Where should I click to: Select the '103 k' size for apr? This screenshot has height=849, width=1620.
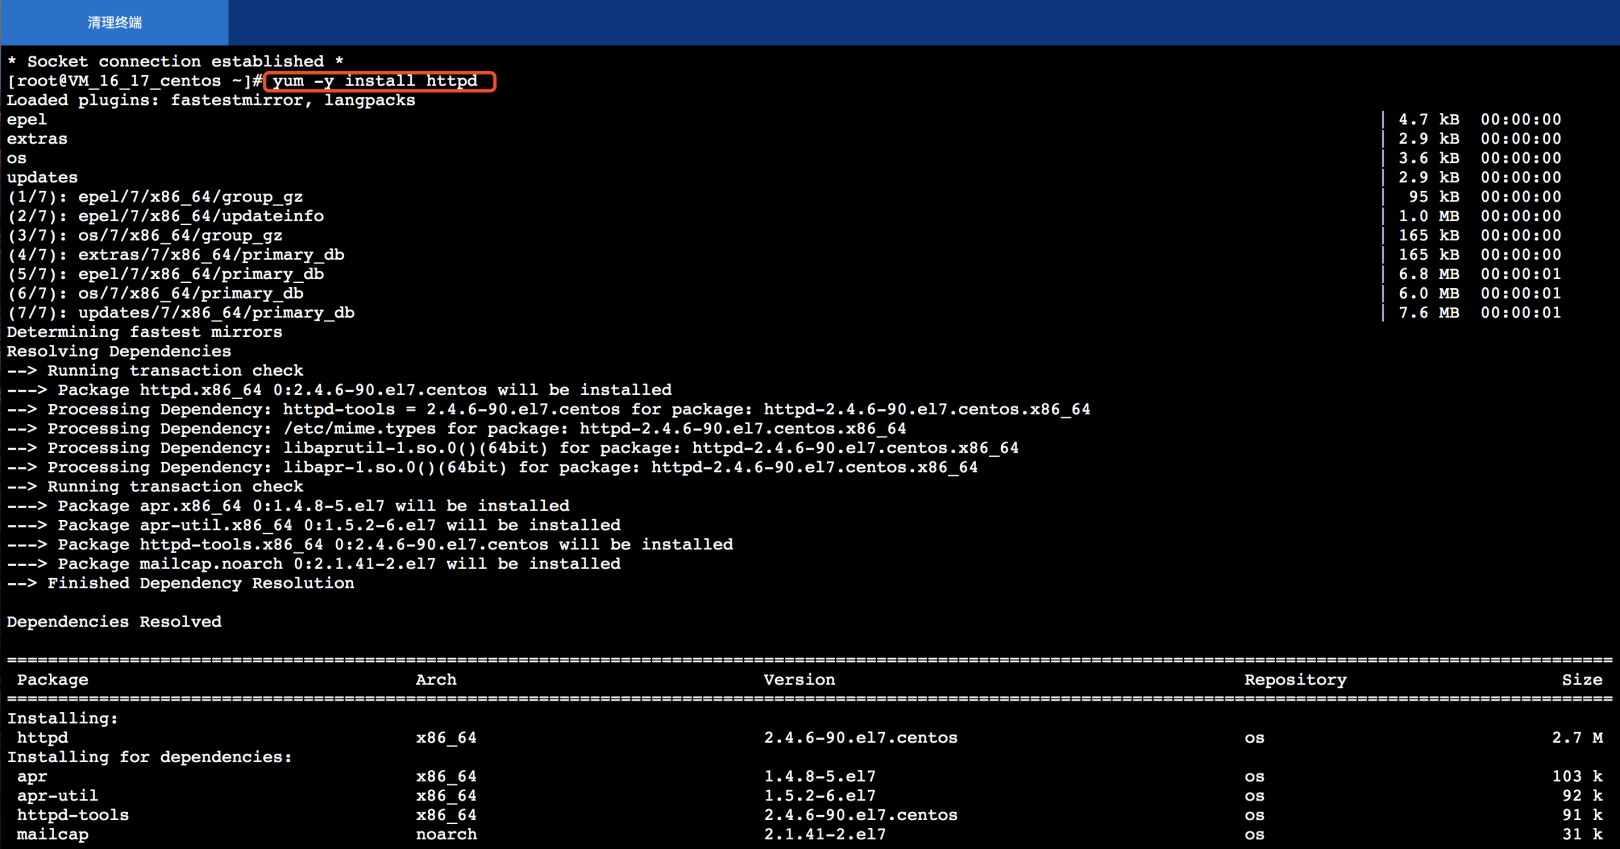[1577, 776]
